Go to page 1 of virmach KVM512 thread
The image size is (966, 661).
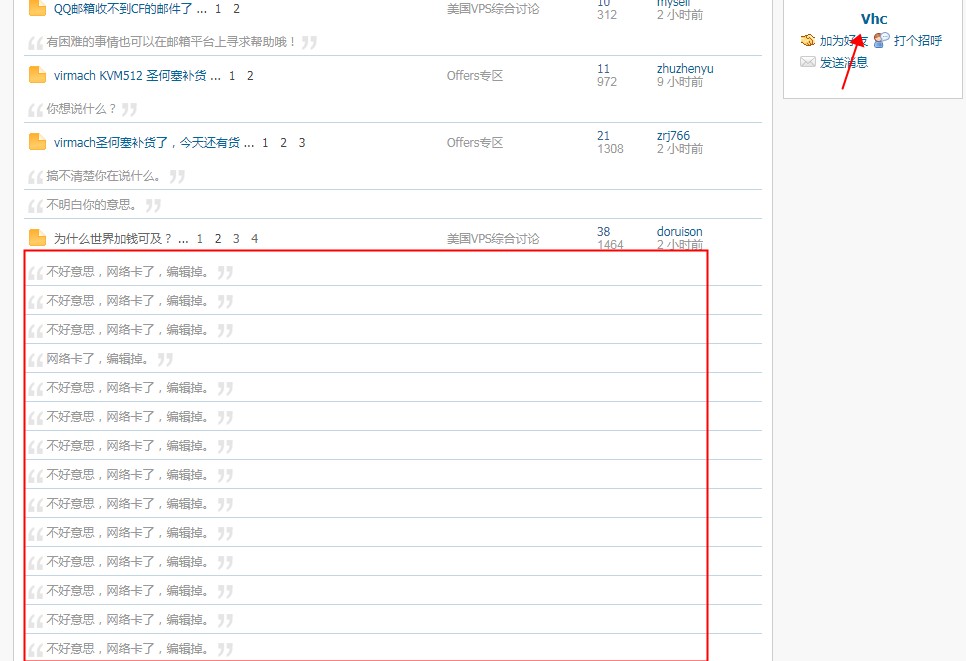[x=232, y=76]
